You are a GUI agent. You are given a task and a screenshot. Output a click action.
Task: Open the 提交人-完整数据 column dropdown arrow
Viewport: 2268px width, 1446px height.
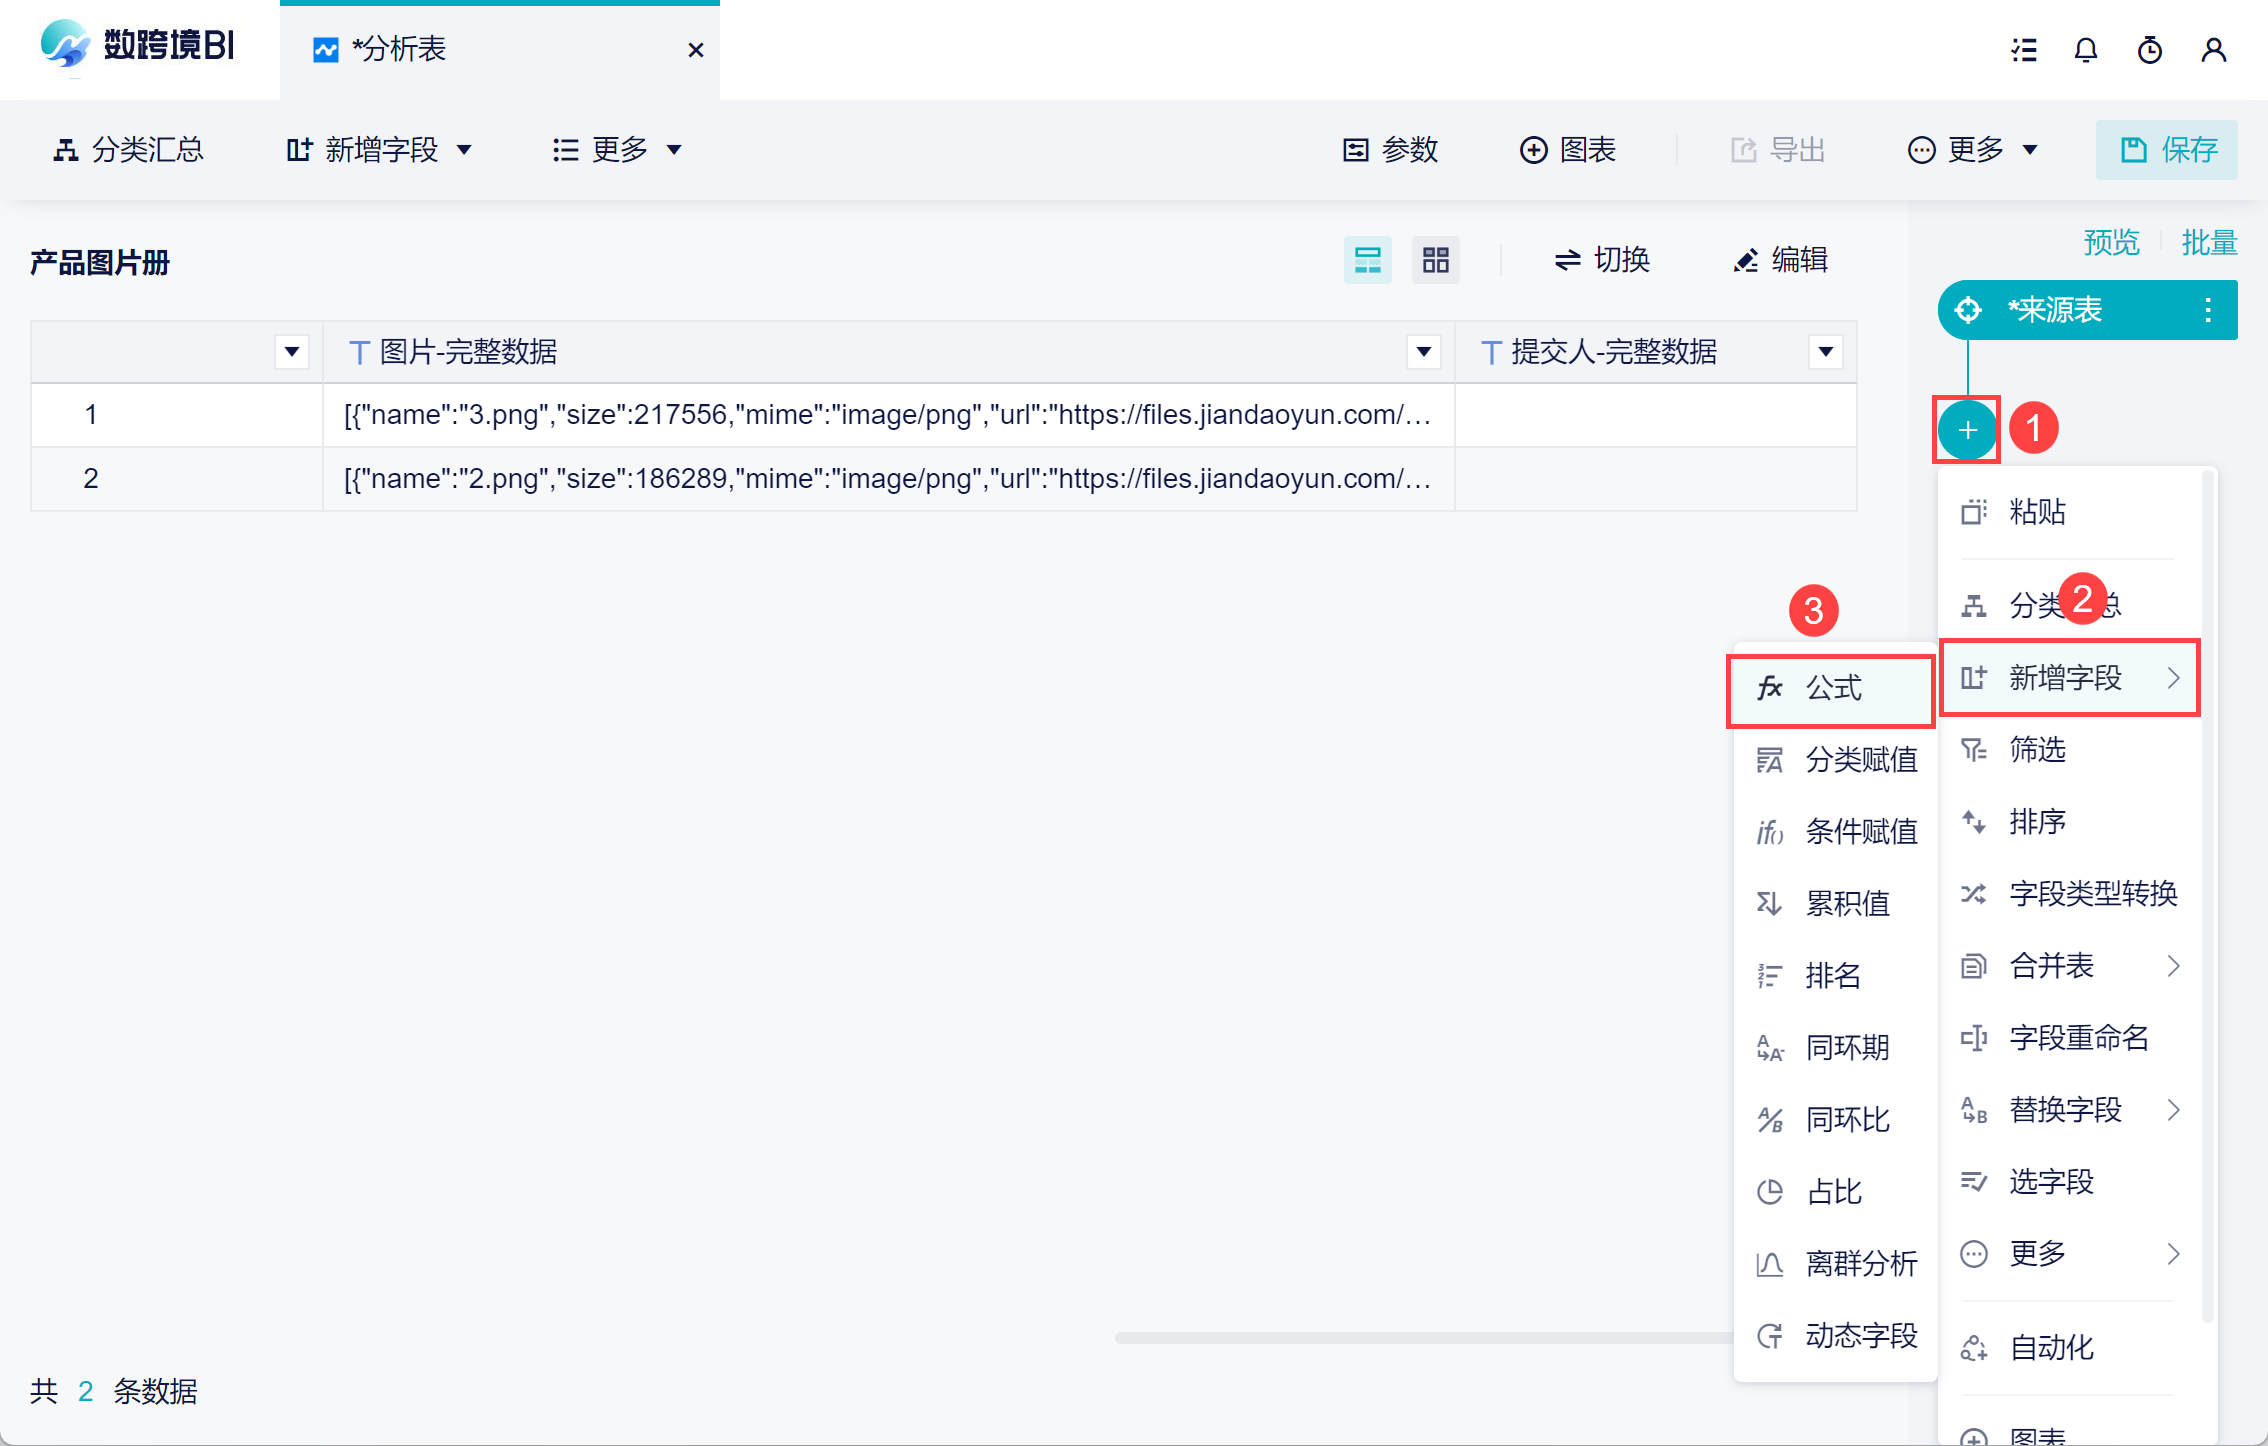(x=1825, y=352)
